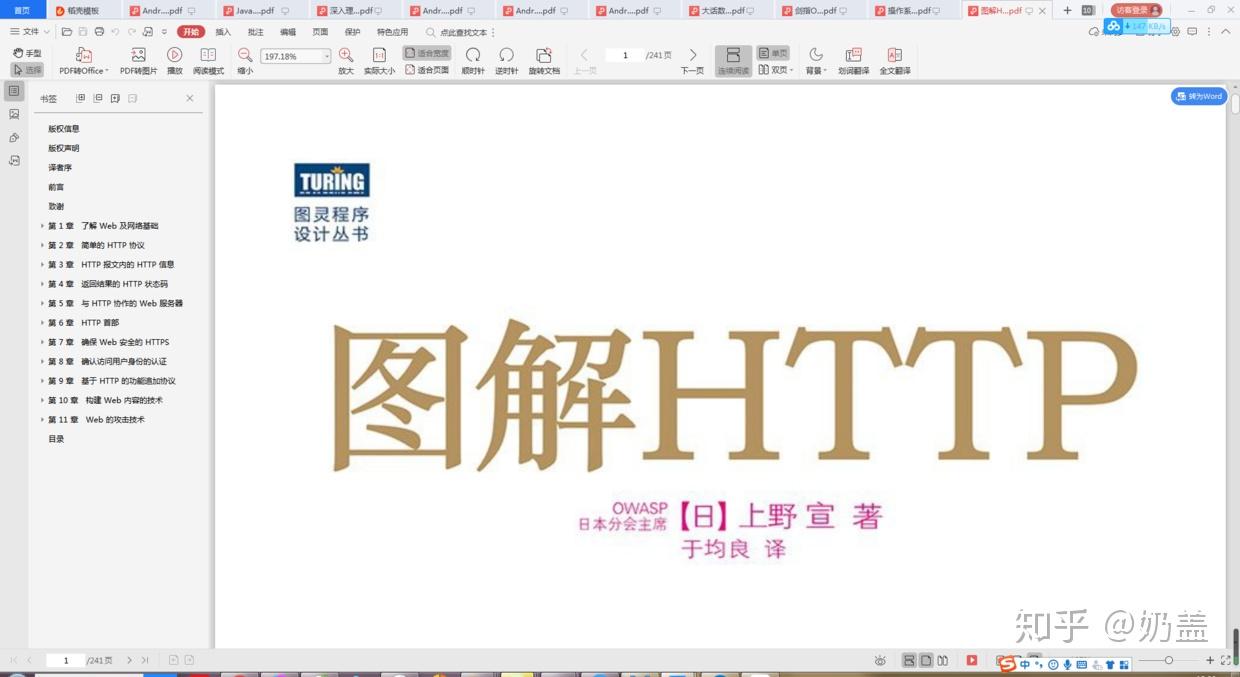Zoom out with 缩小 button
Screen dimensions: 1240x677
pos(245,61)
